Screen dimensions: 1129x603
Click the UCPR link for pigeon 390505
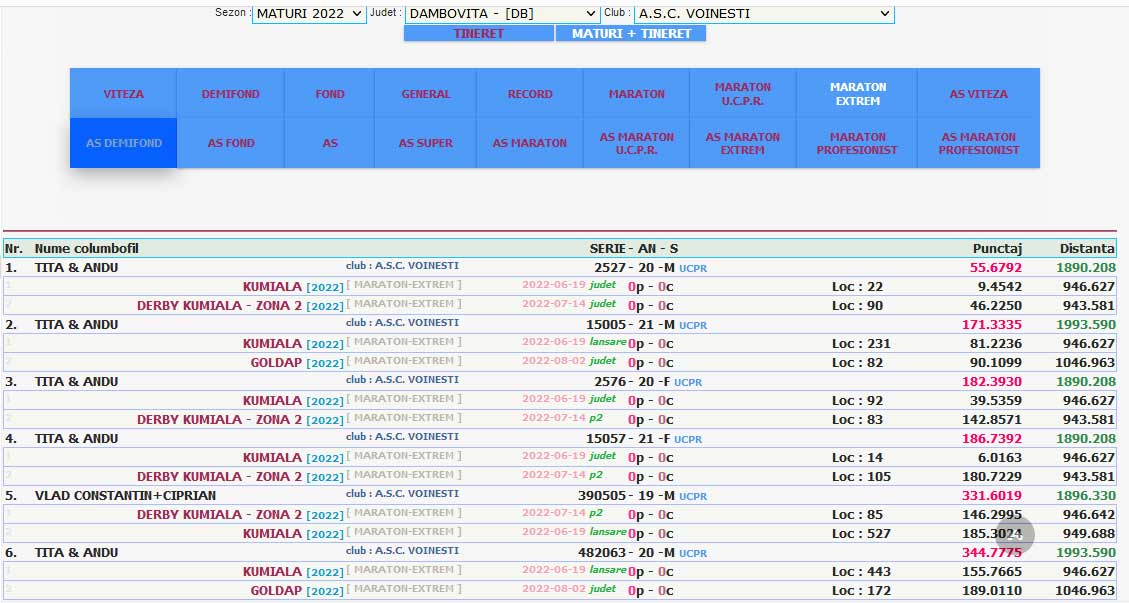coord(693,496)
